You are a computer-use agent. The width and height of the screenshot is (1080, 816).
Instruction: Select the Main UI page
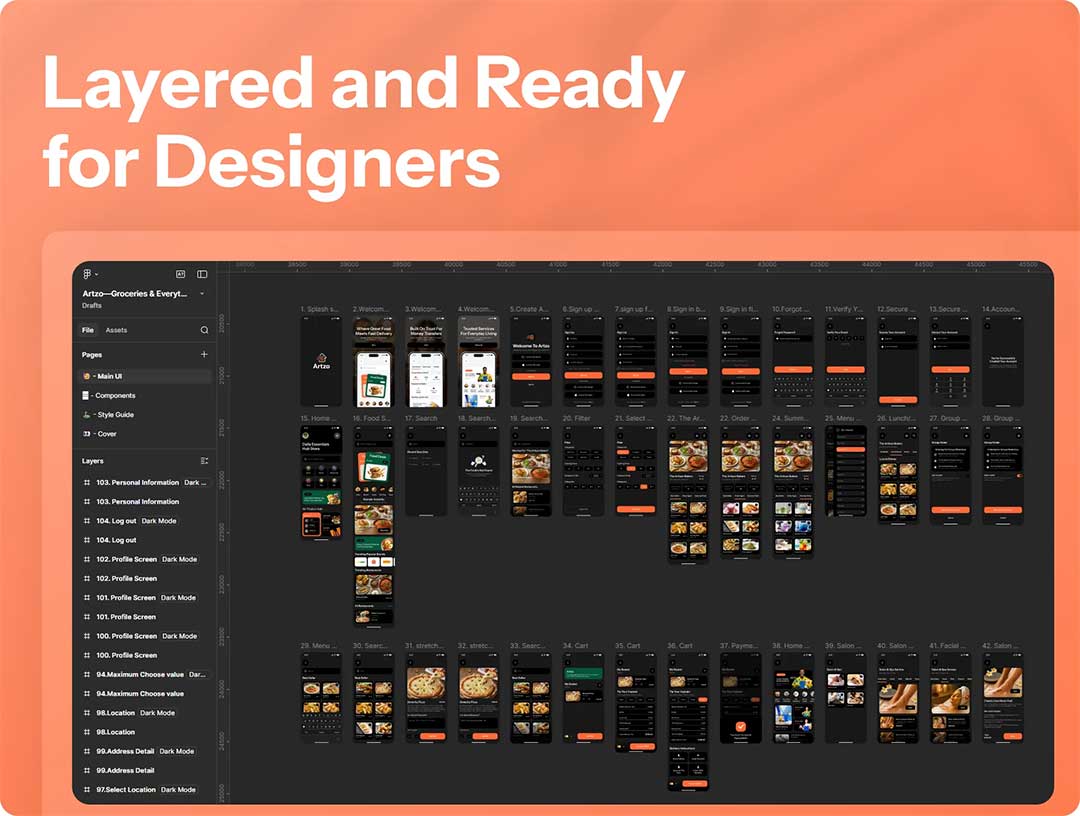tap(110, 377)
